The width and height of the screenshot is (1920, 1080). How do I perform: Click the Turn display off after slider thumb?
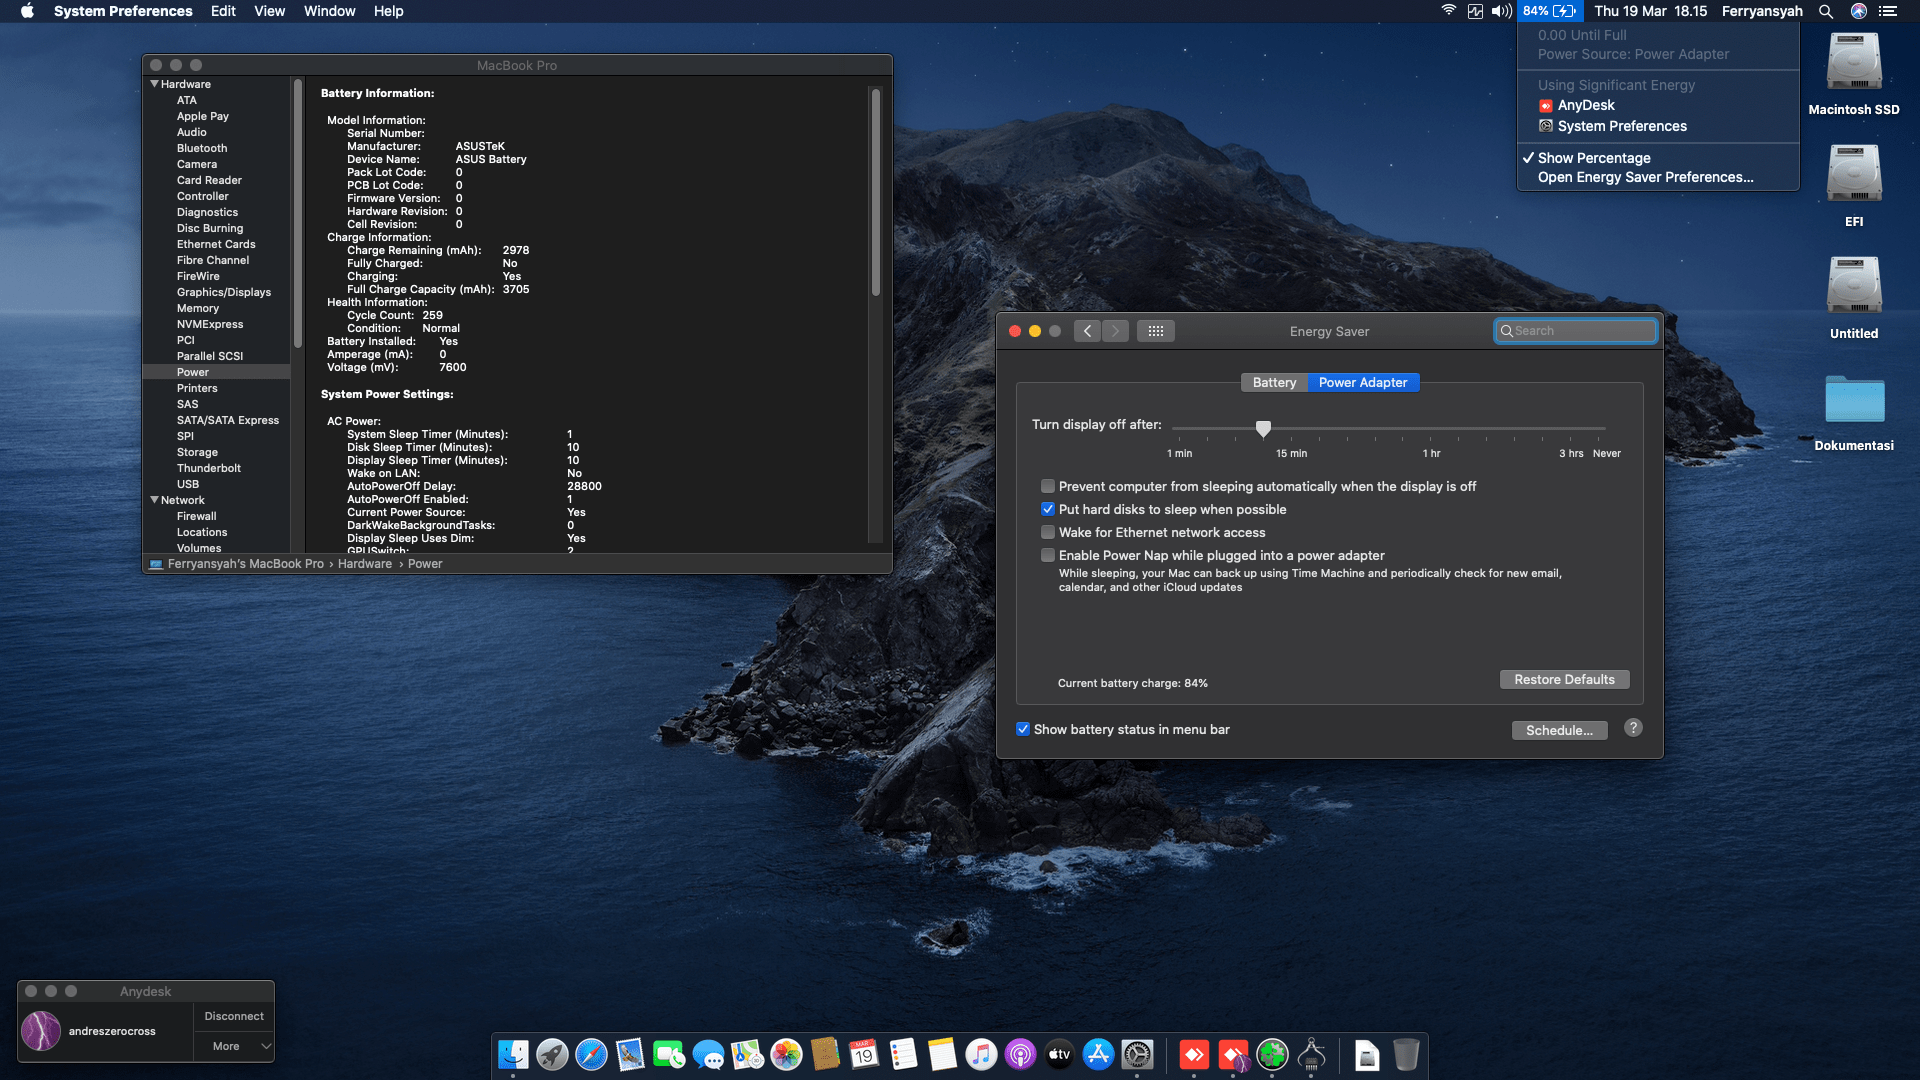1263,428
